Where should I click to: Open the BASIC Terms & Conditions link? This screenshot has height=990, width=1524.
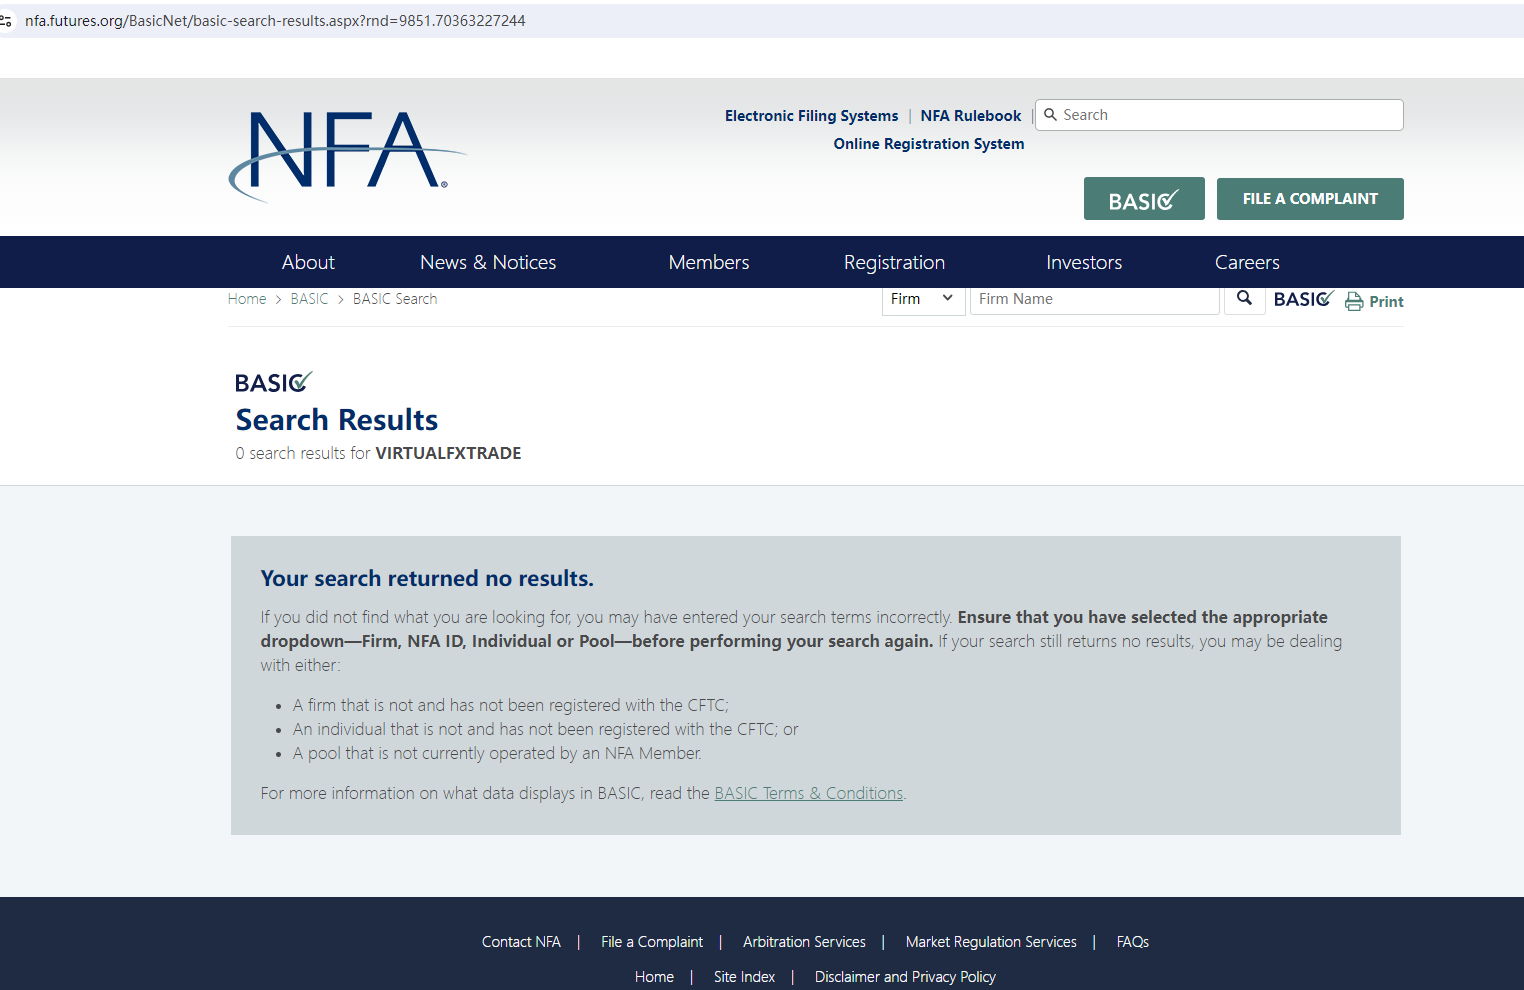pyautogui.click(x=809, y=793)
